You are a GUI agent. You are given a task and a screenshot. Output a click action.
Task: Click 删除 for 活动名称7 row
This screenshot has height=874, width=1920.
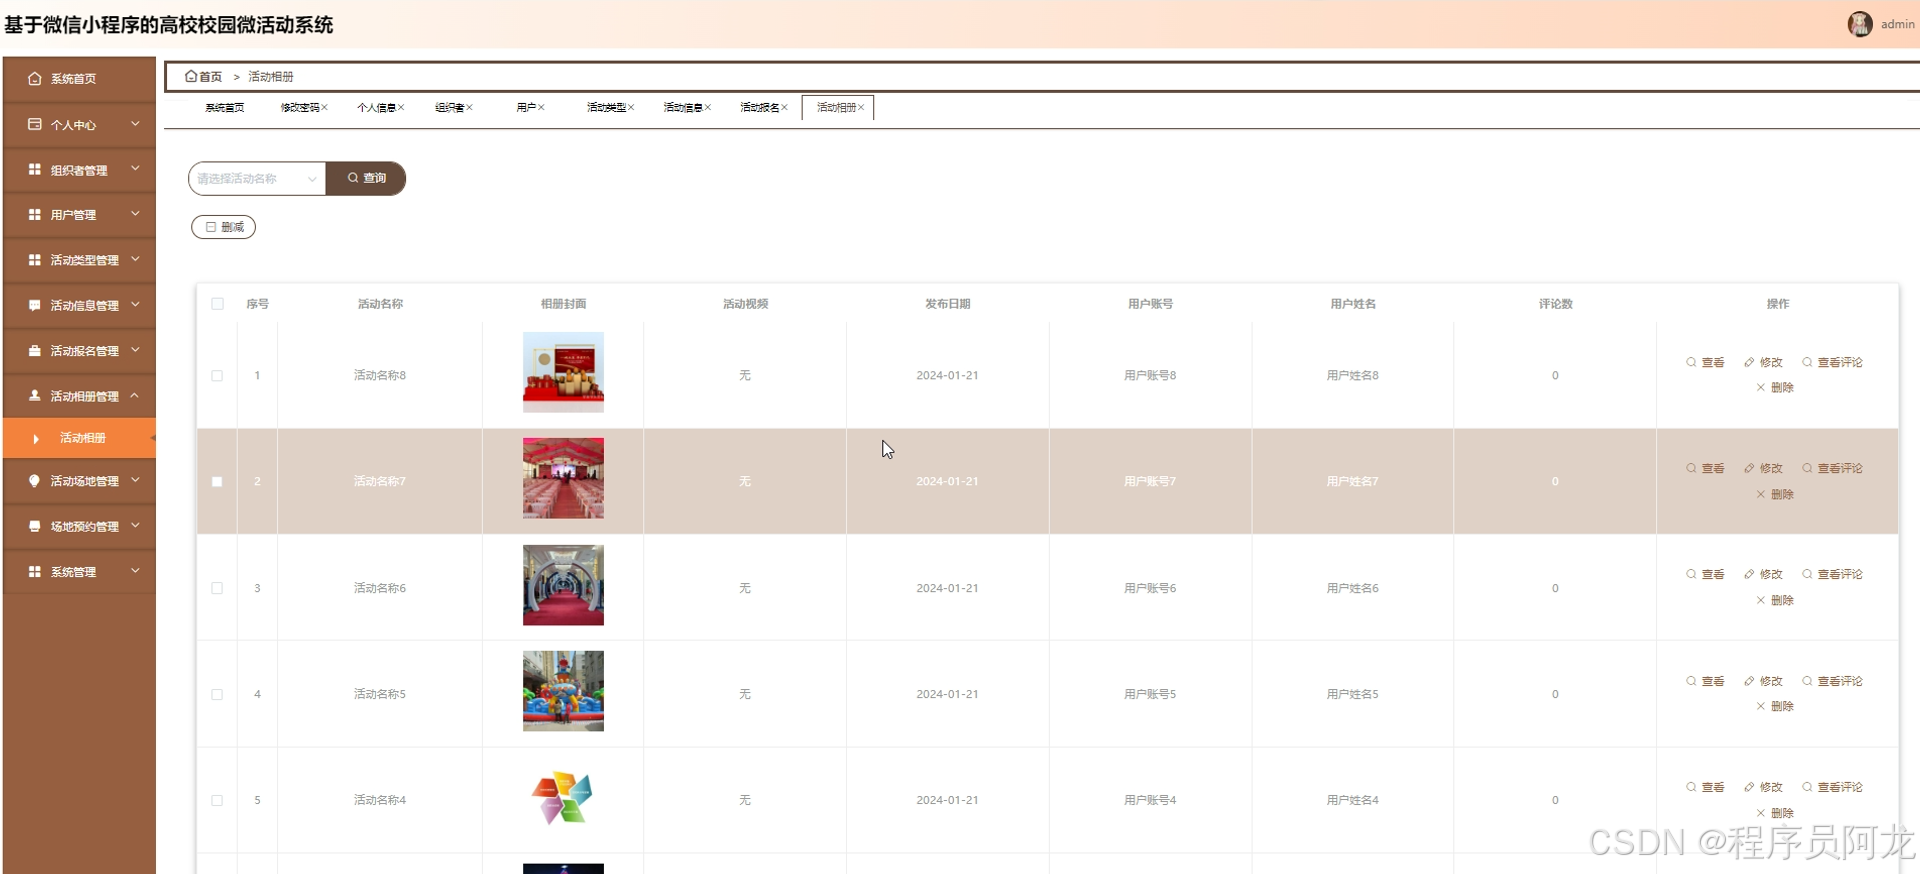1775,494
